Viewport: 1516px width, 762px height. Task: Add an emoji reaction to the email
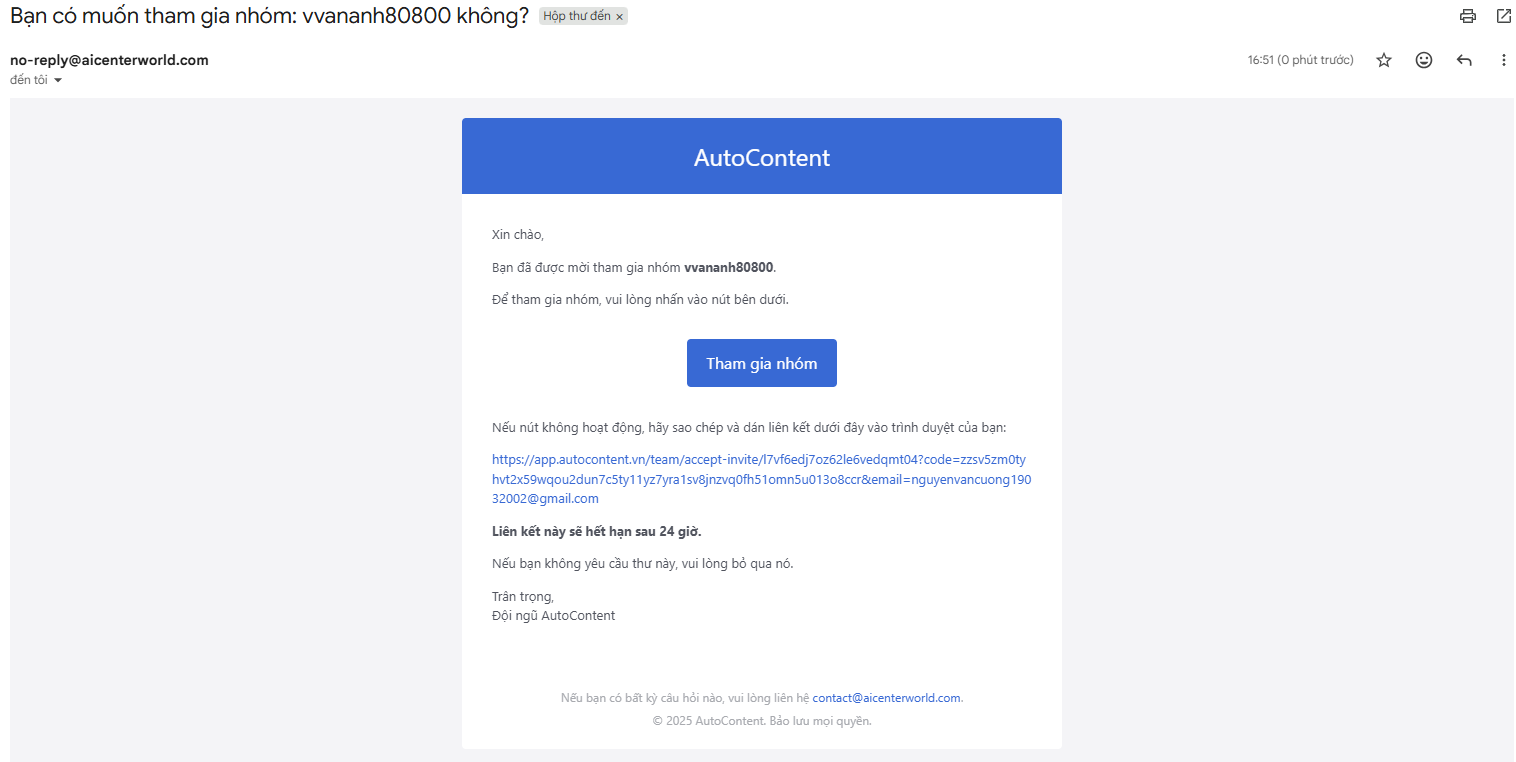1424,60
